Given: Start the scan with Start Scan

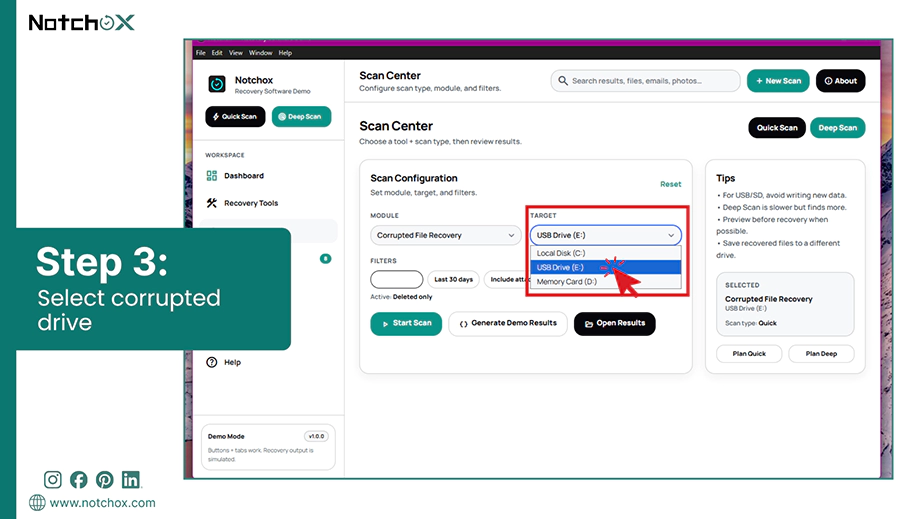Looking at the screenshot, I should click(x=406, y=323).
